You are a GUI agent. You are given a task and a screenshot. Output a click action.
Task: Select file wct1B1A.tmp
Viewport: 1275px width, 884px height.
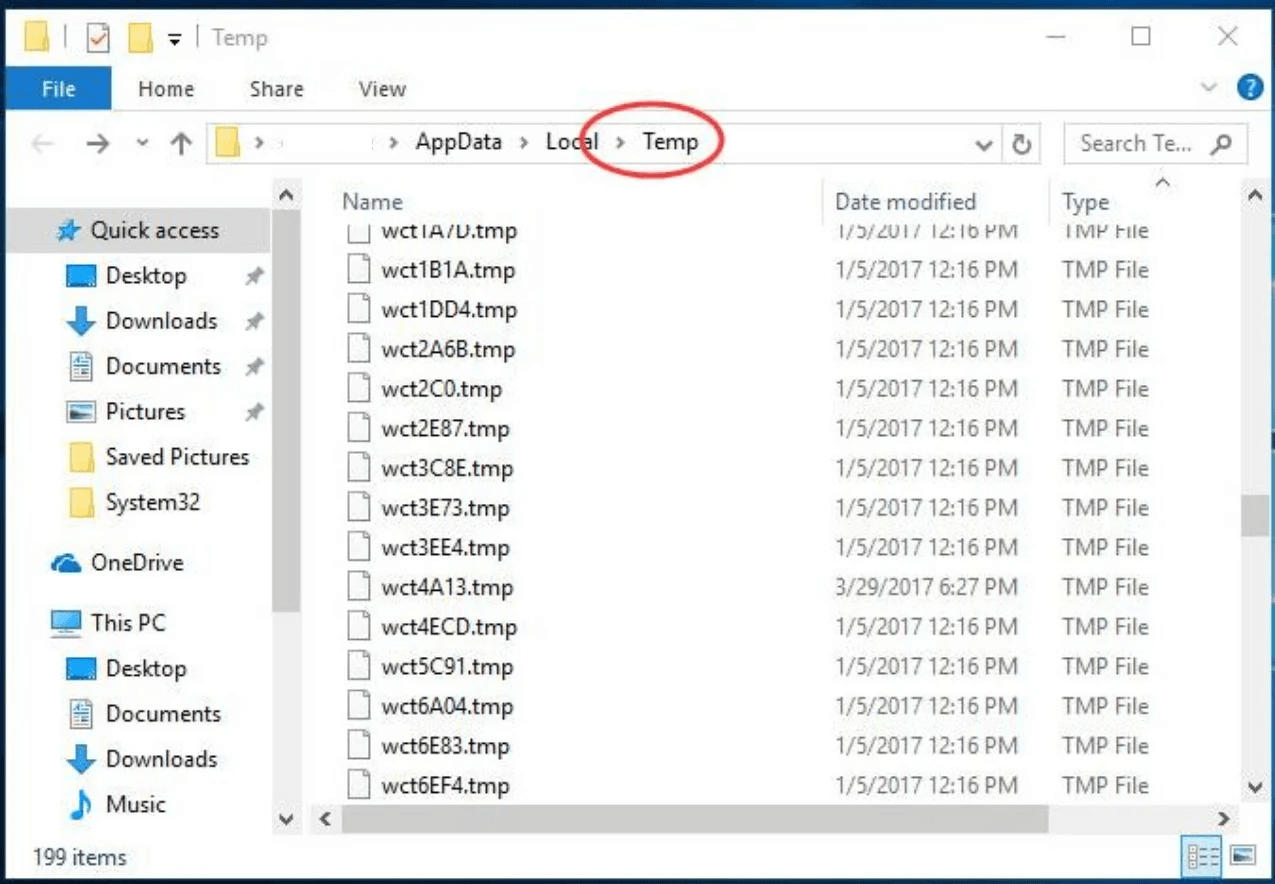tap(448, 270)
